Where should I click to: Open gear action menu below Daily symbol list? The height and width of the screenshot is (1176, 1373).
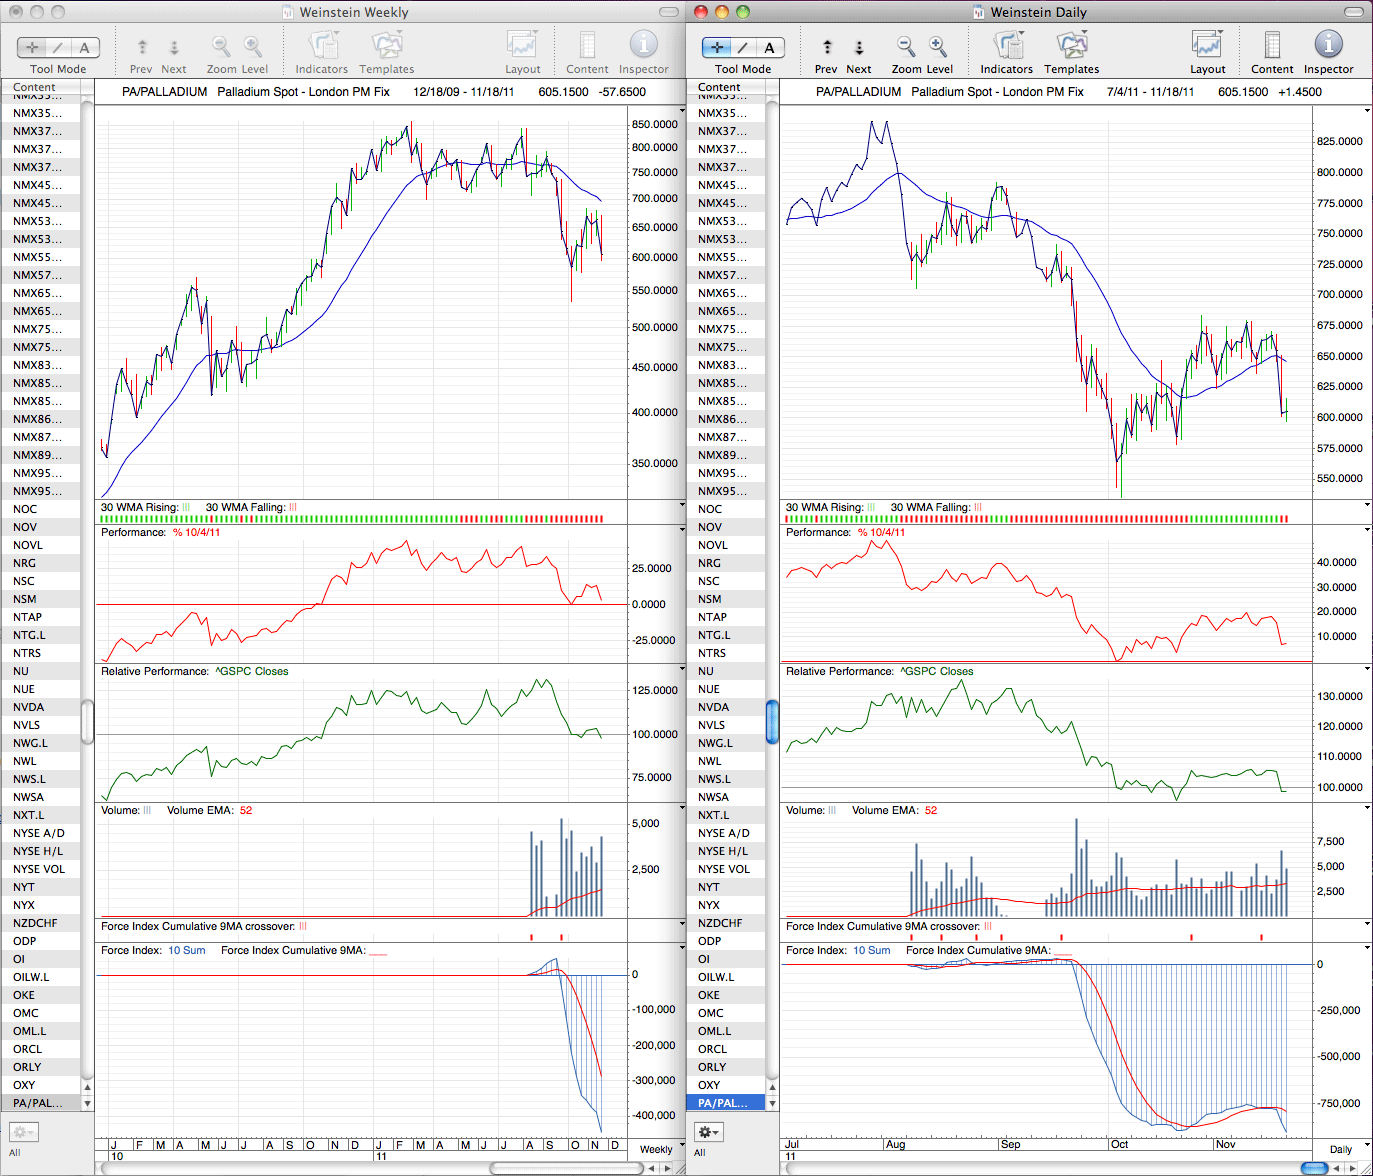point(709,1132)
